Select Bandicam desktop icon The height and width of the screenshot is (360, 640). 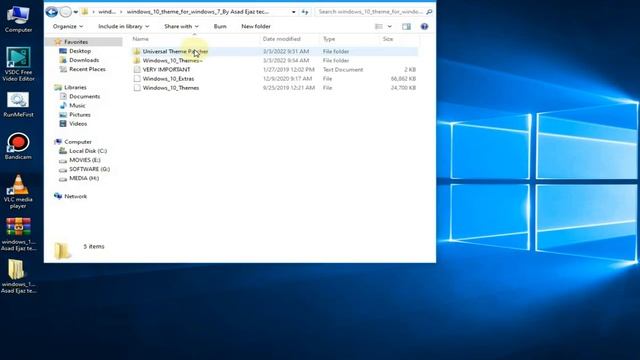click(18, 146)
